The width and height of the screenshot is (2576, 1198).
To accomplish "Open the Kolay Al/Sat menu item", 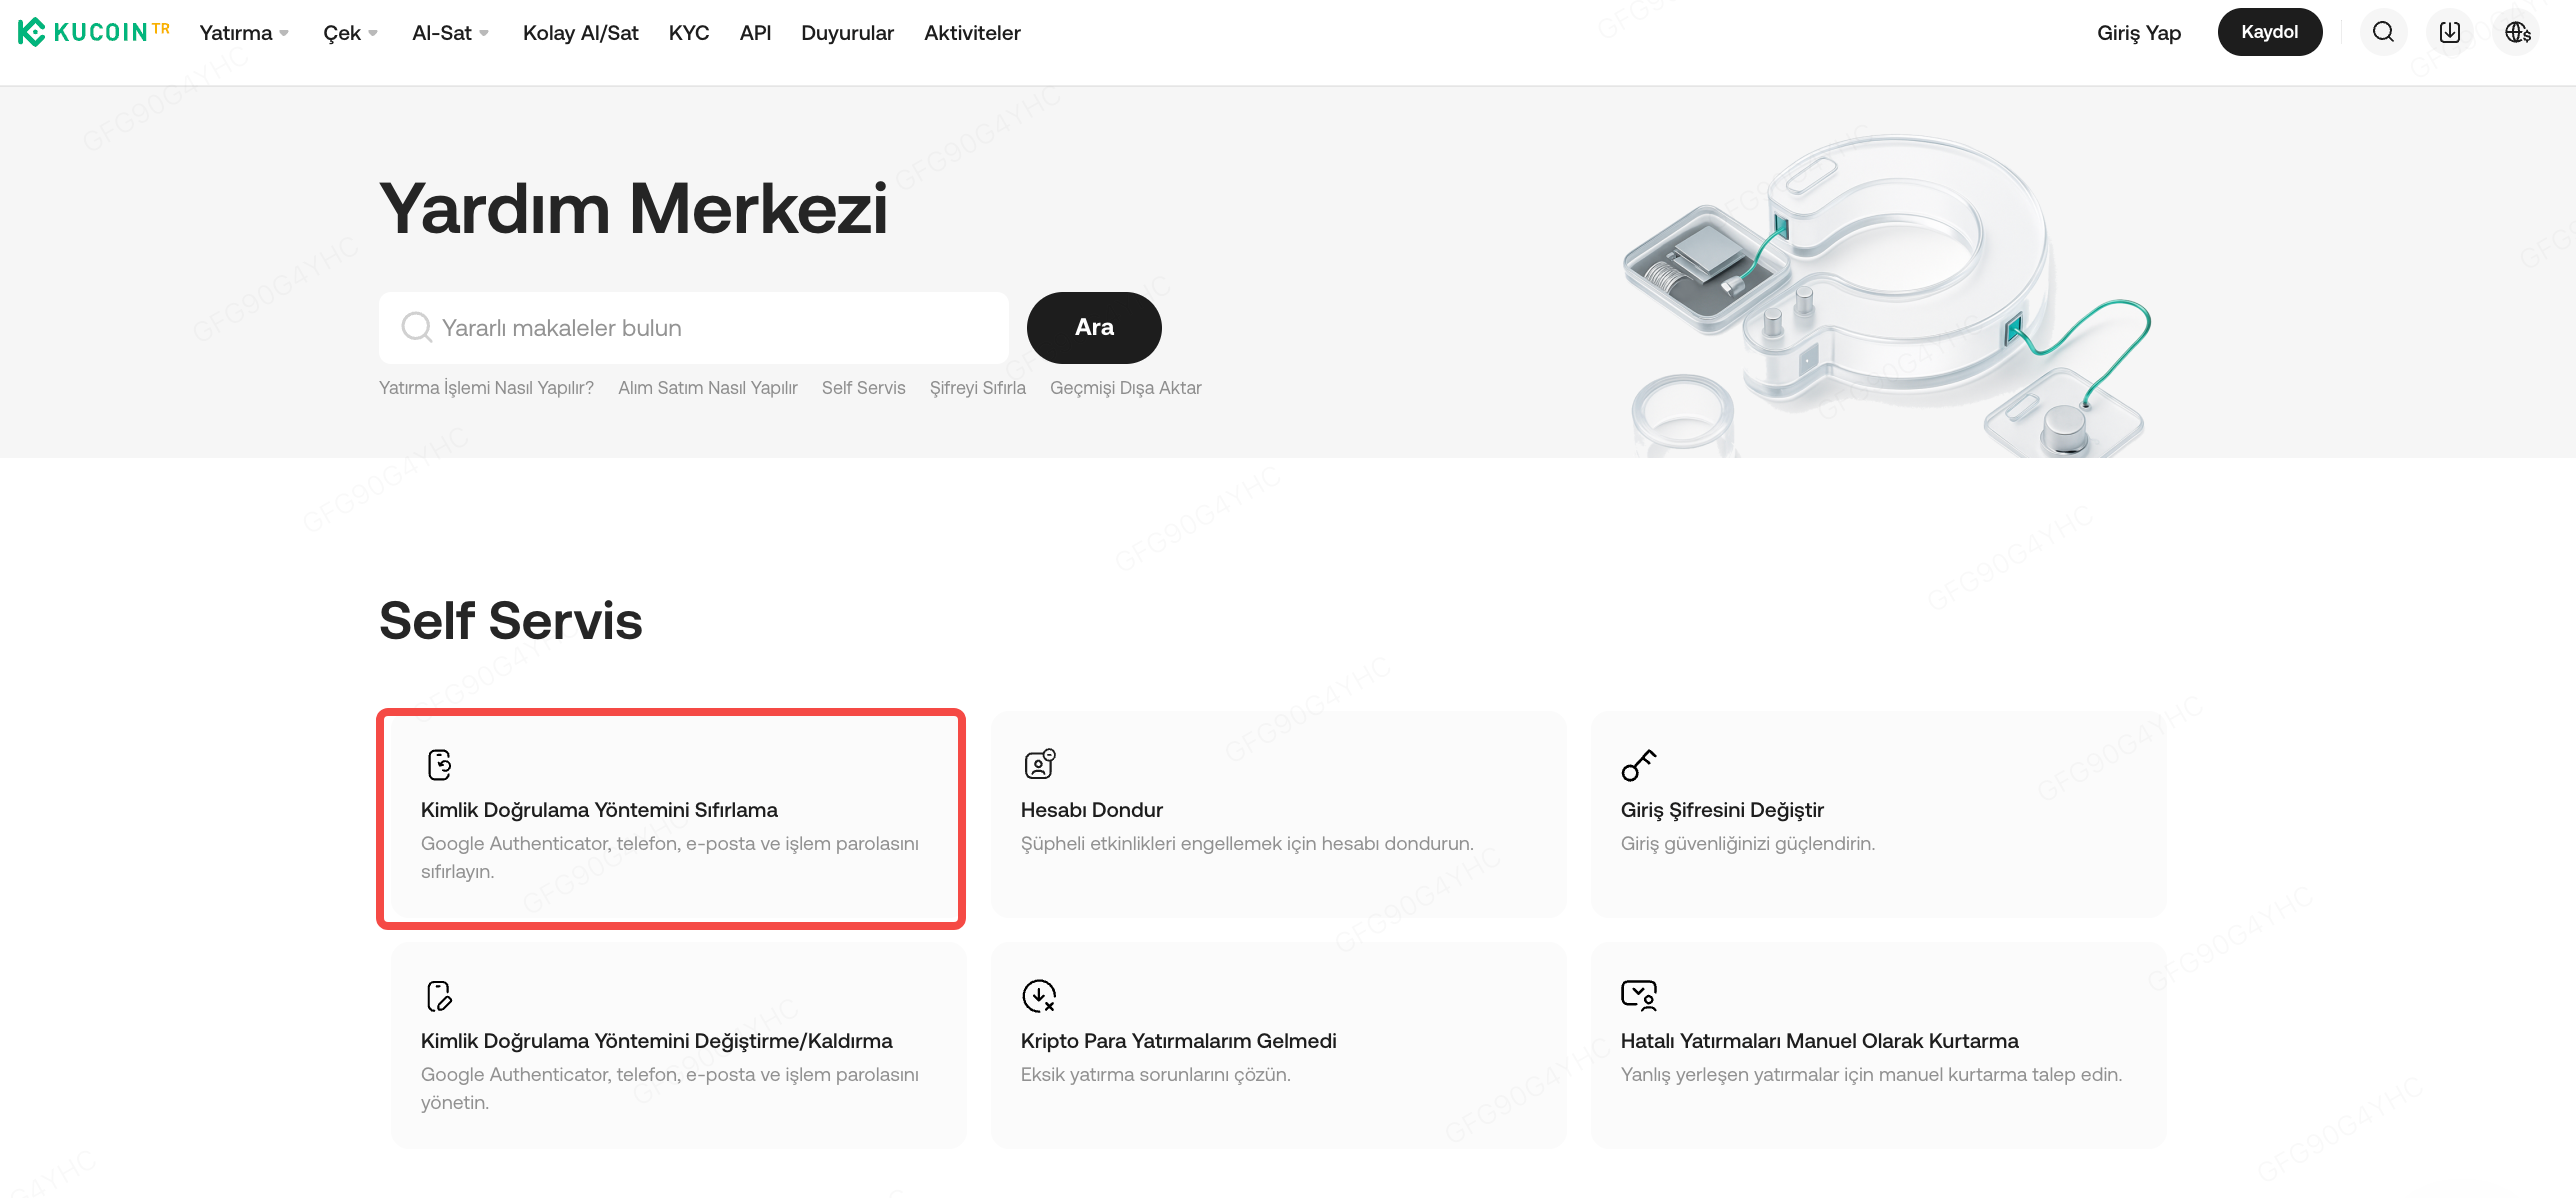I will [580, 33].
